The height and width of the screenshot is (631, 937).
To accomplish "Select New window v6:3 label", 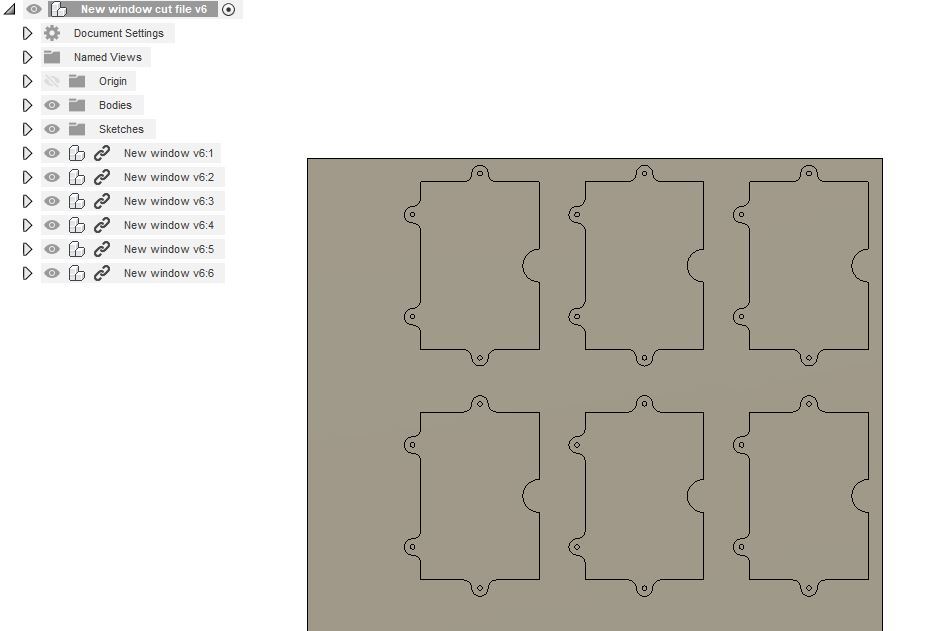I will point(169,201).
